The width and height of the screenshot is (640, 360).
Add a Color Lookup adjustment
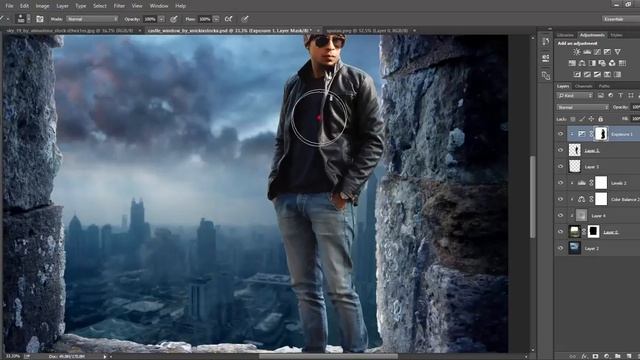622,63
